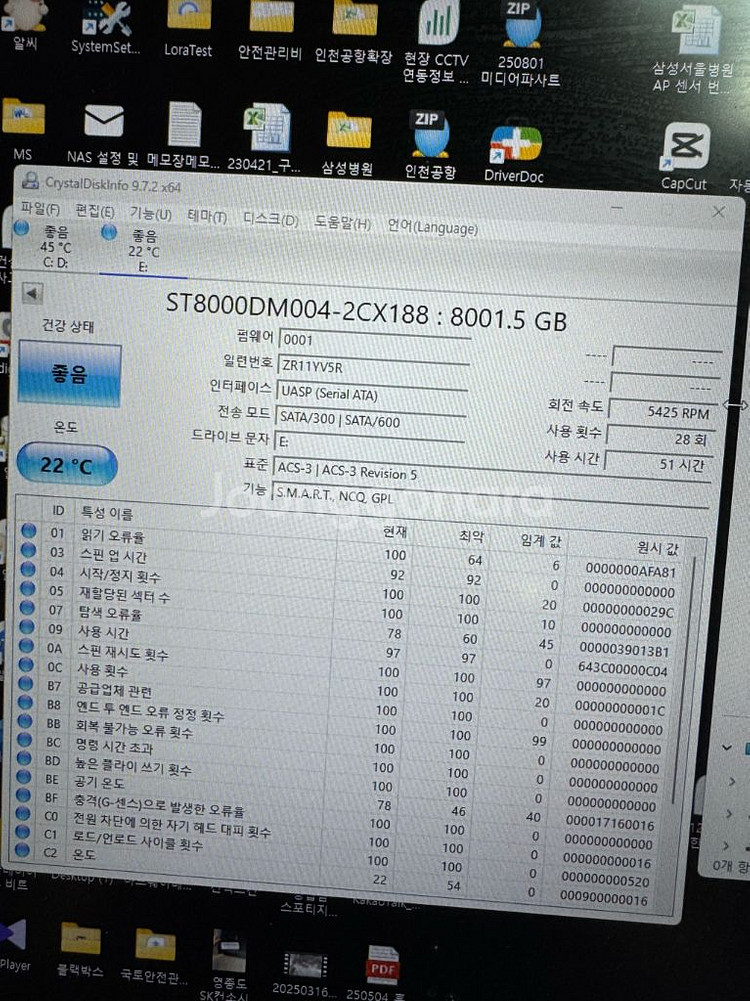750x1001 pixels.
Task: Open the 230421_구... Excel file
Action: click(264, 137)
